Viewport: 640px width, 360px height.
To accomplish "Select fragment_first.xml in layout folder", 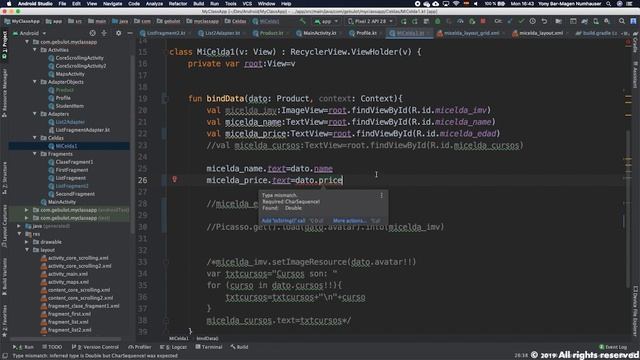I will point(69,314).
